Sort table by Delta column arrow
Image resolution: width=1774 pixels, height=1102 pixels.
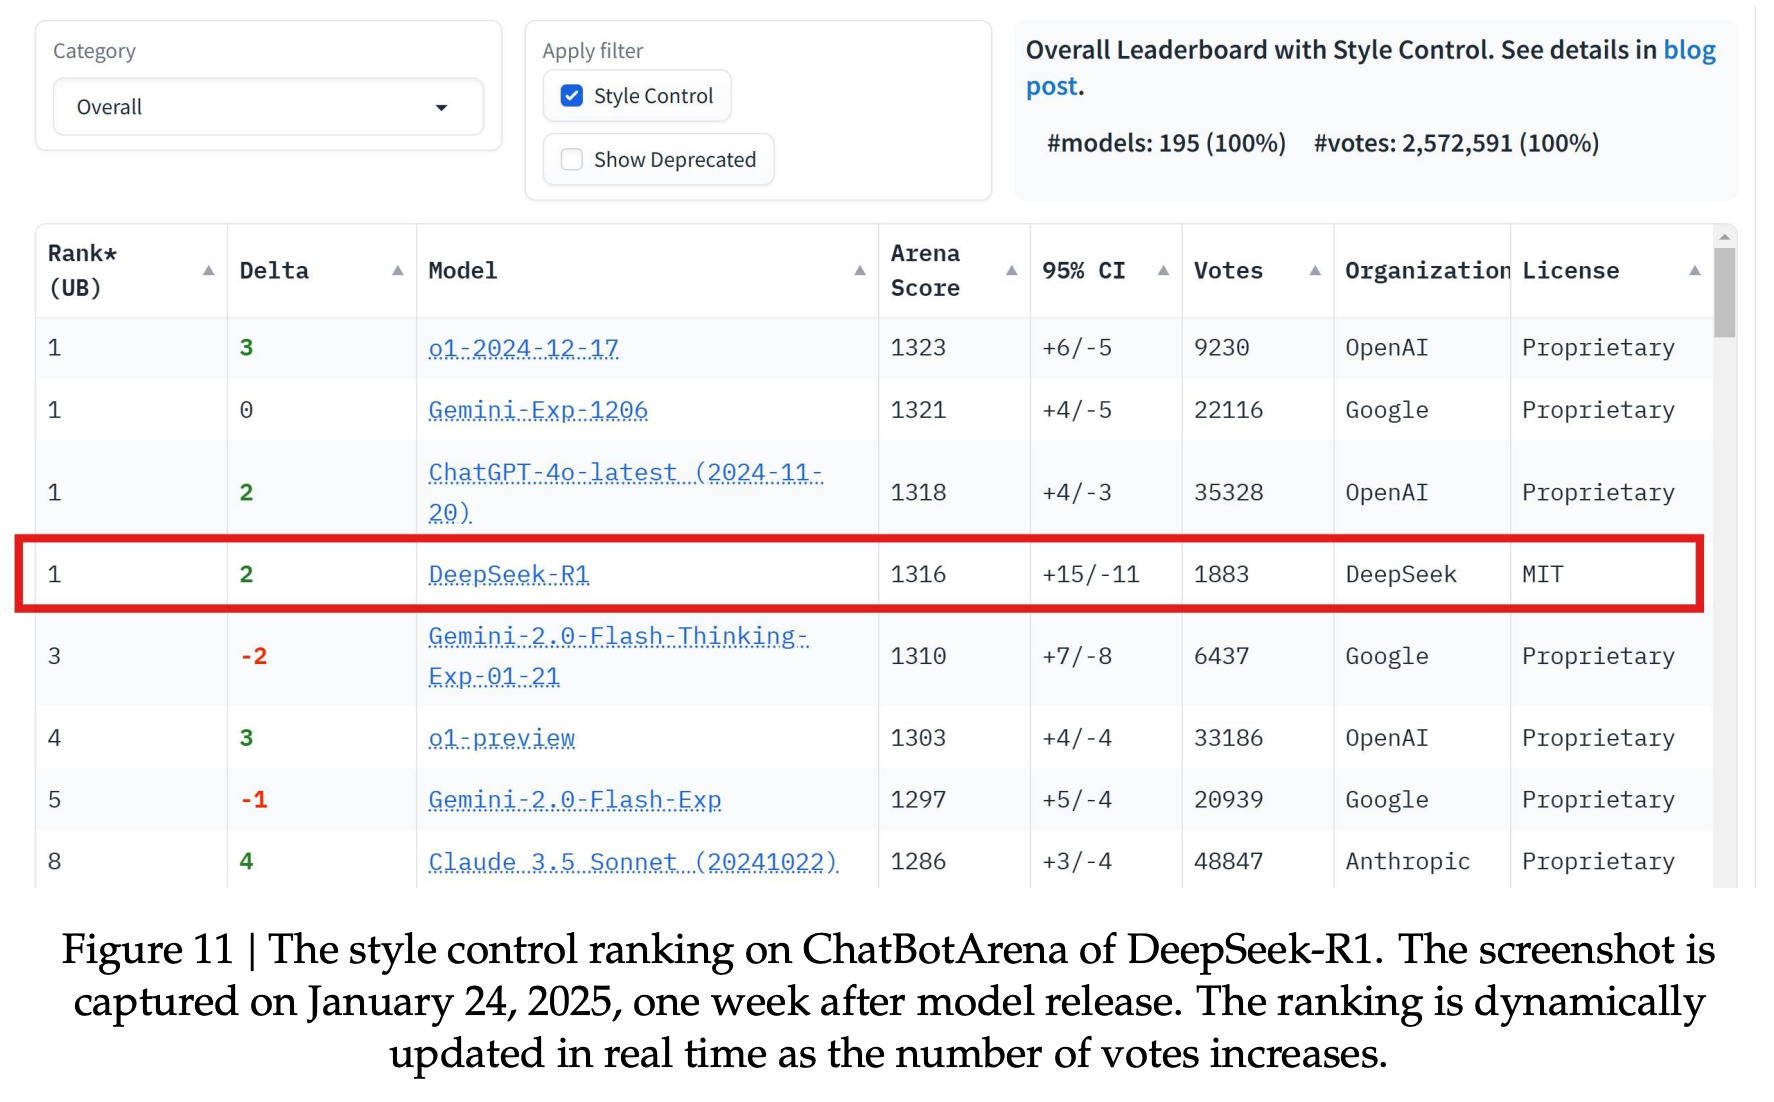398,271
